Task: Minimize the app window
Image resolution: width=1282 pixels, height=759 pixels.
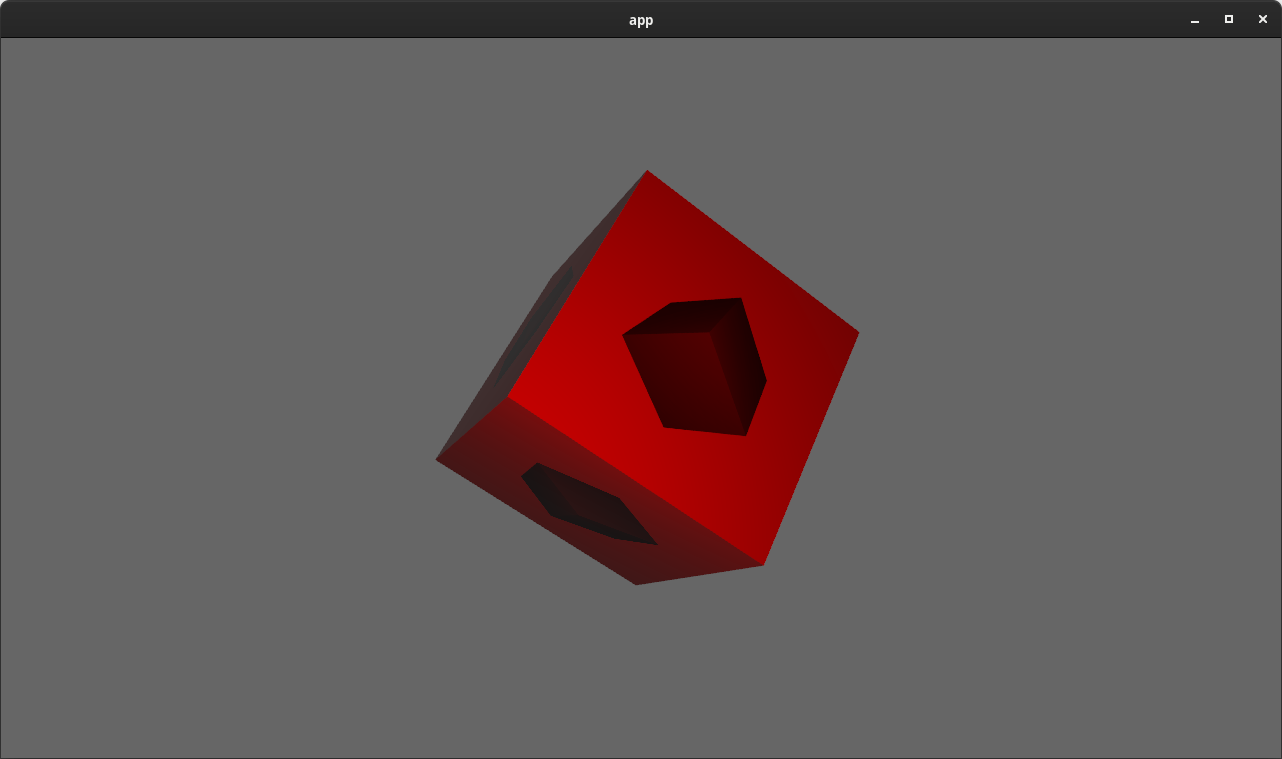Action: [1195, 19]
